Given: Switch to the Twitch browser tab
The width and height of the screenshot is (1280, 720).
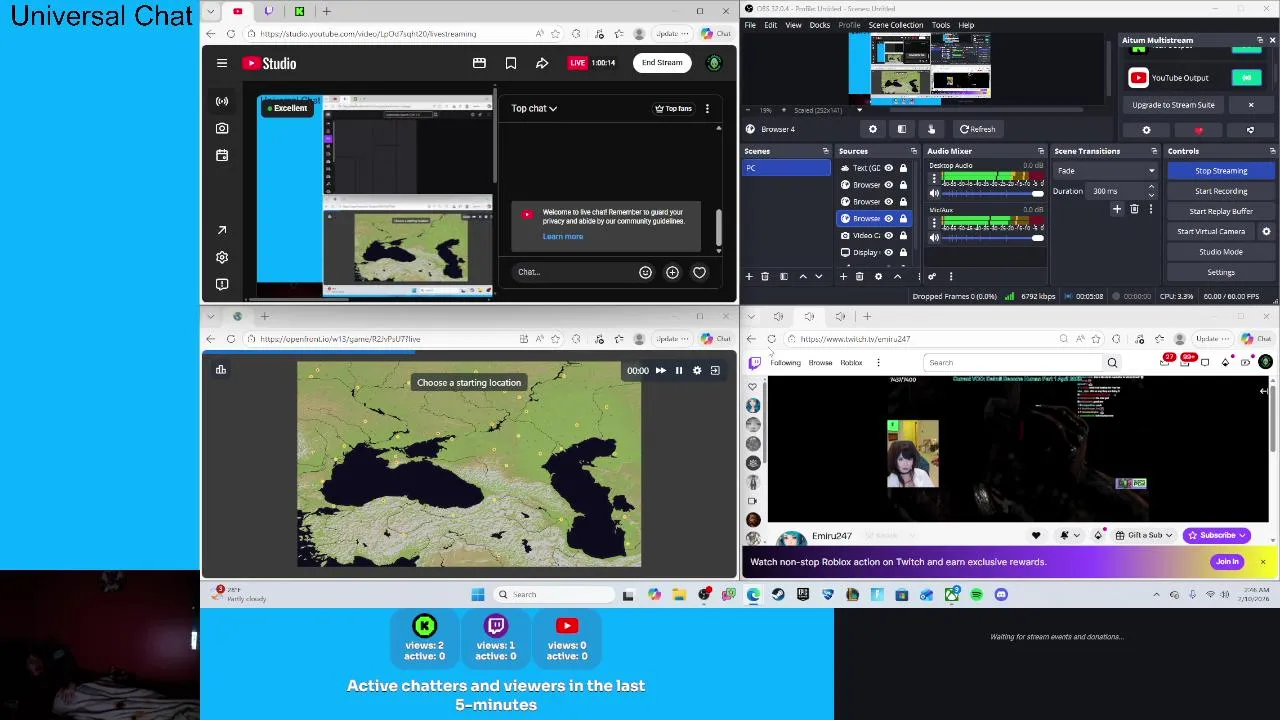Looking at the screenshot, I should pyautogui.click(x=268, y=11).
